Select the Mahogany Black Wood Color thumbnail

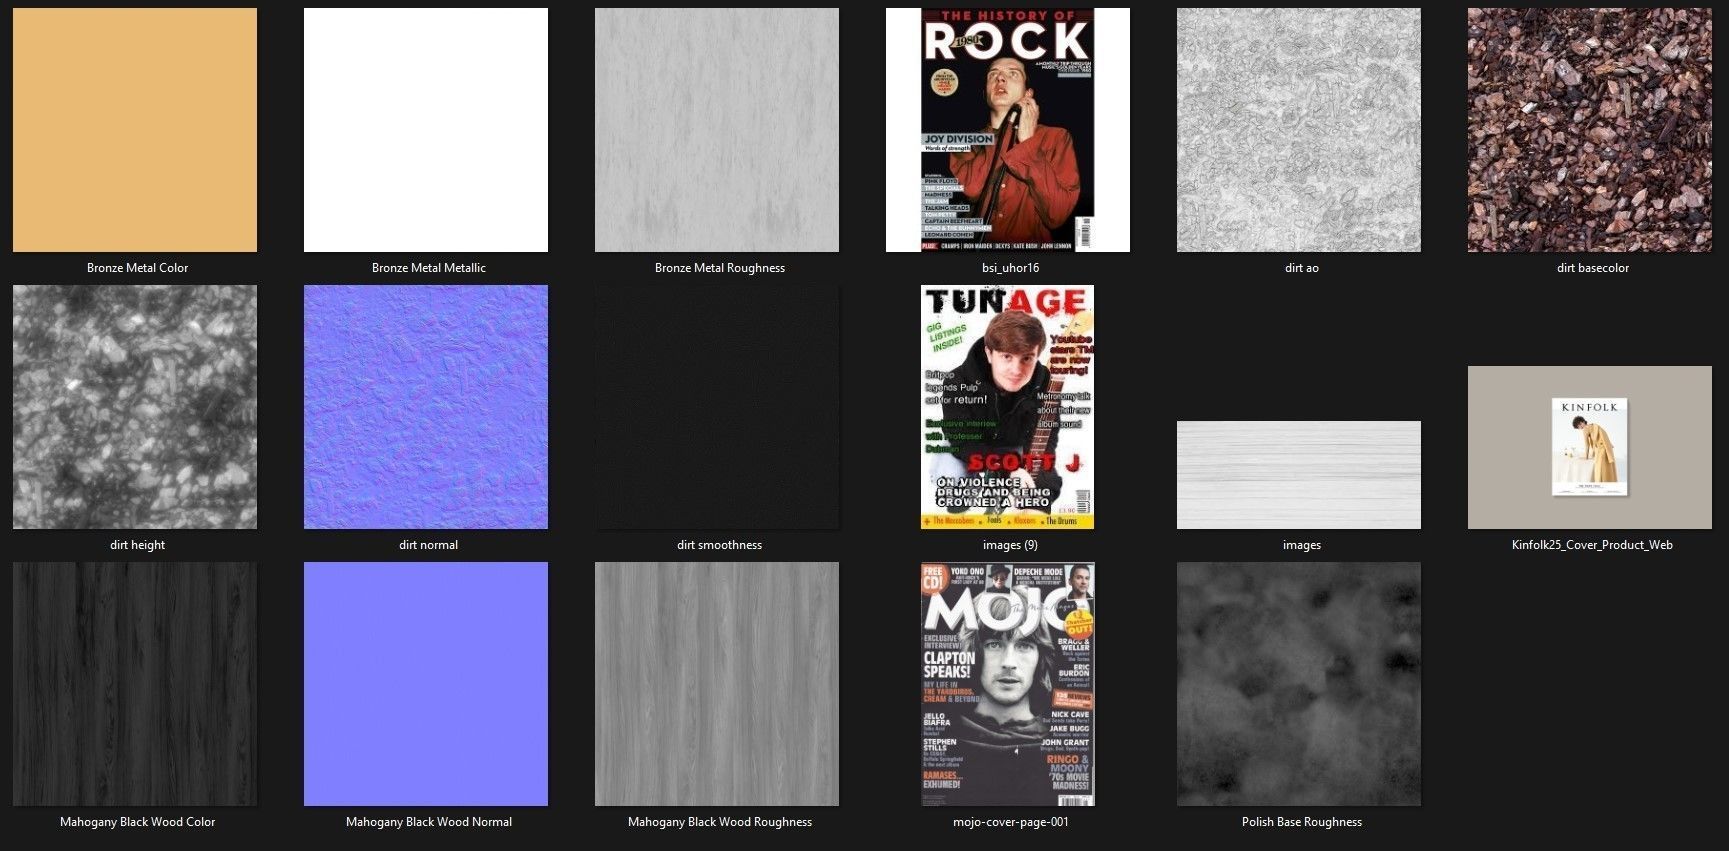135,684
